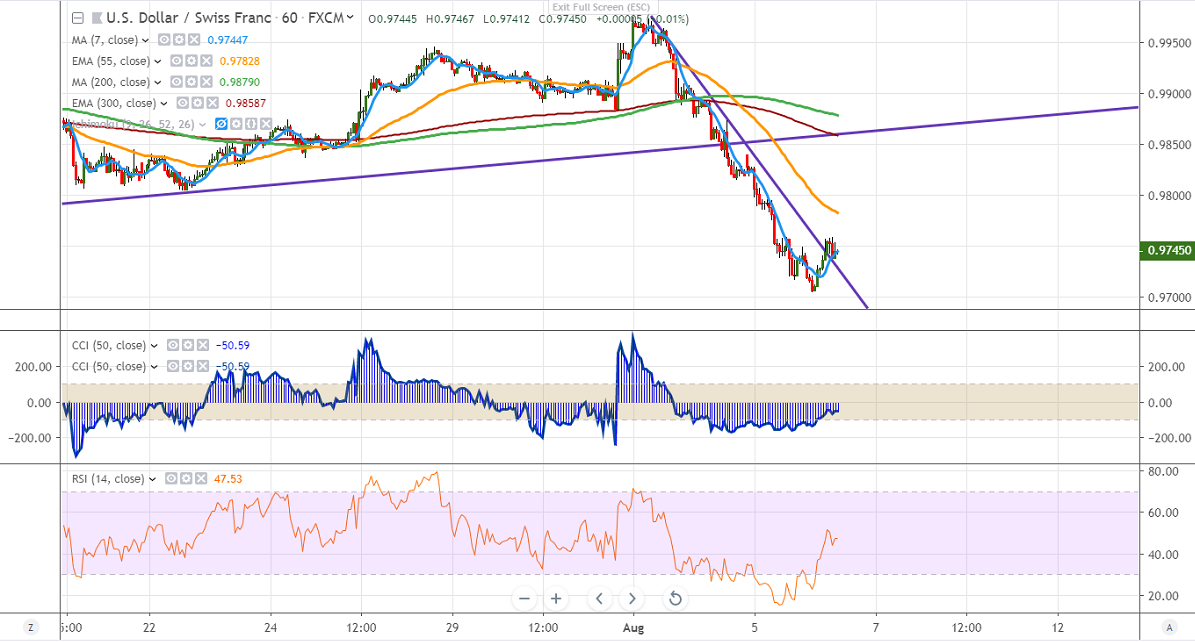Click EMA 300 value 0.98587
1195x642 pixels.
pos(245,103)
